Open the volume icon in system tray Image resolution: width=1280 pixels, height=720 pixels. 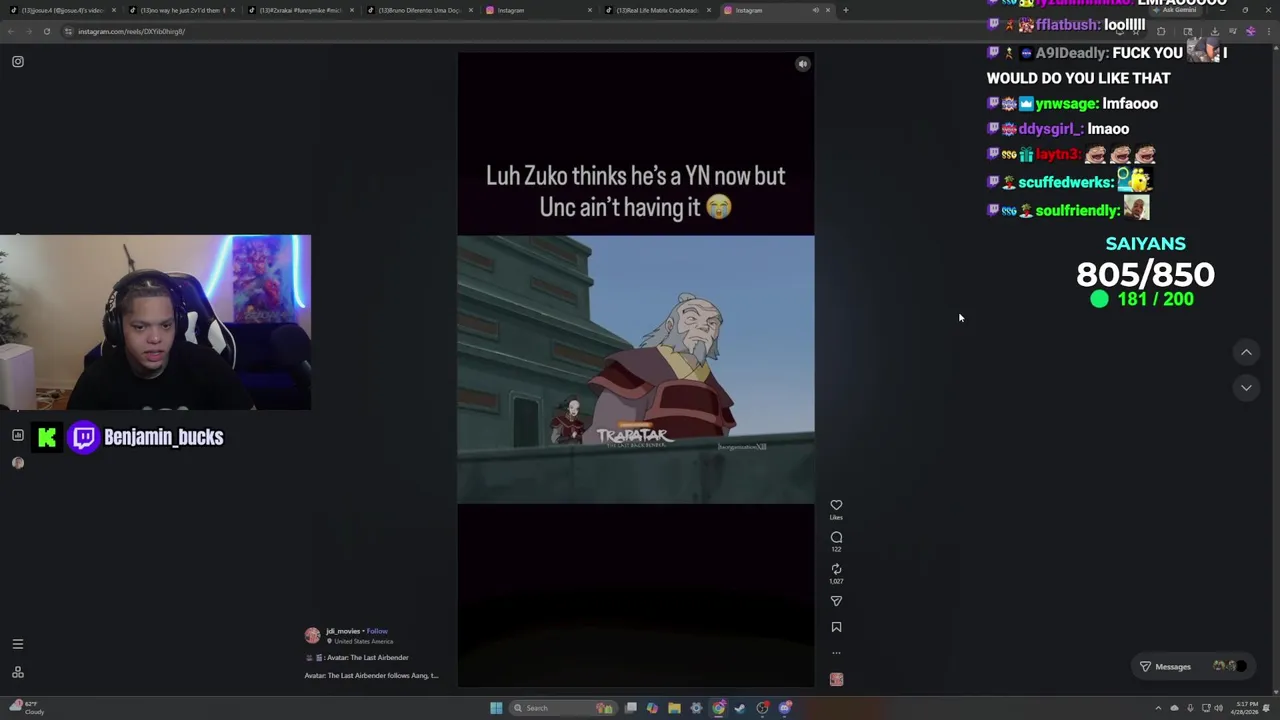point(1218,708)
